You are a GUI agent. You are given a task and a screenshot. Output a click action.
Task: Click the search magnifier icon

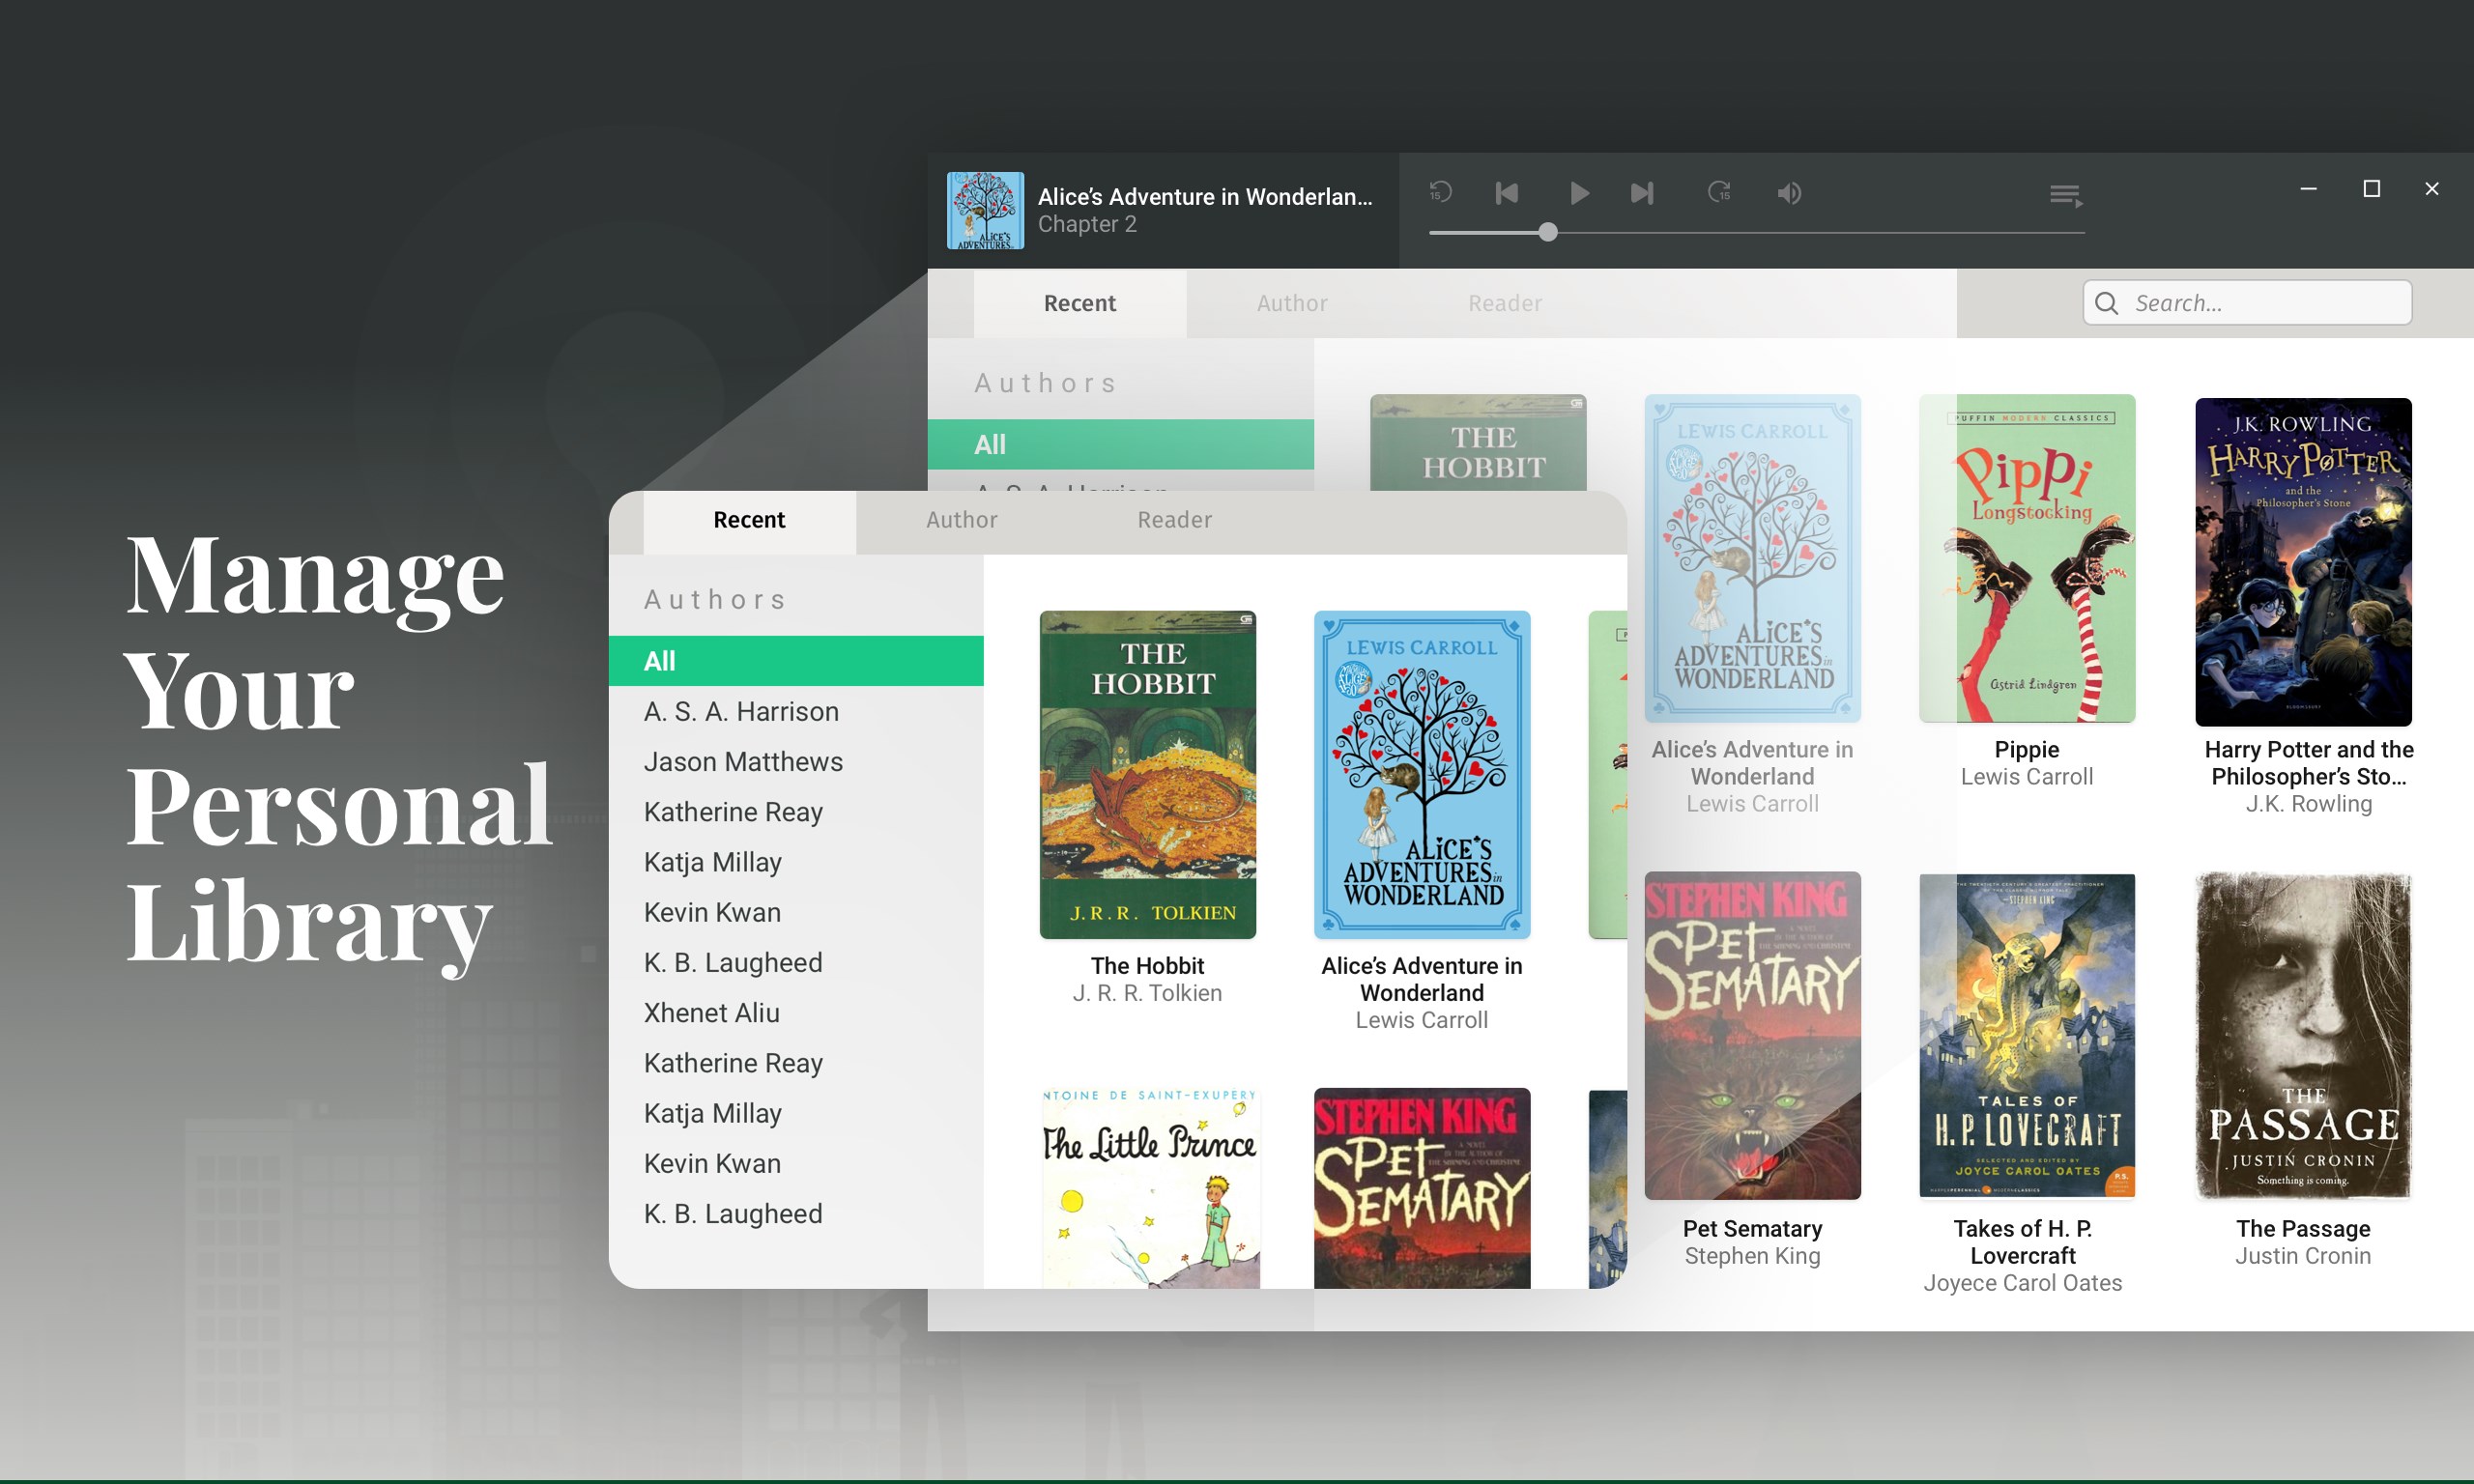(x=2106, y=302)
